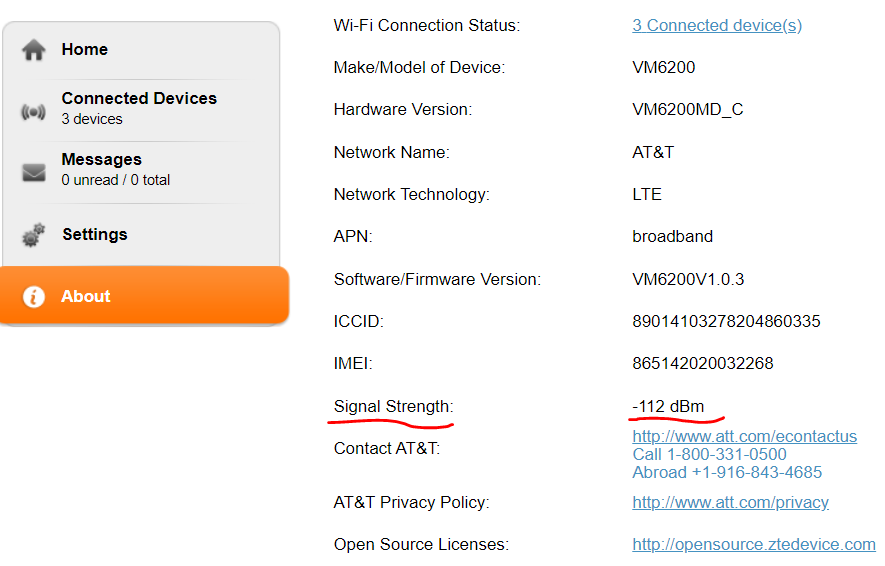Screen dimensions: 885x566
Task: Click the Settings gears icon
Action: pos(34,235)
